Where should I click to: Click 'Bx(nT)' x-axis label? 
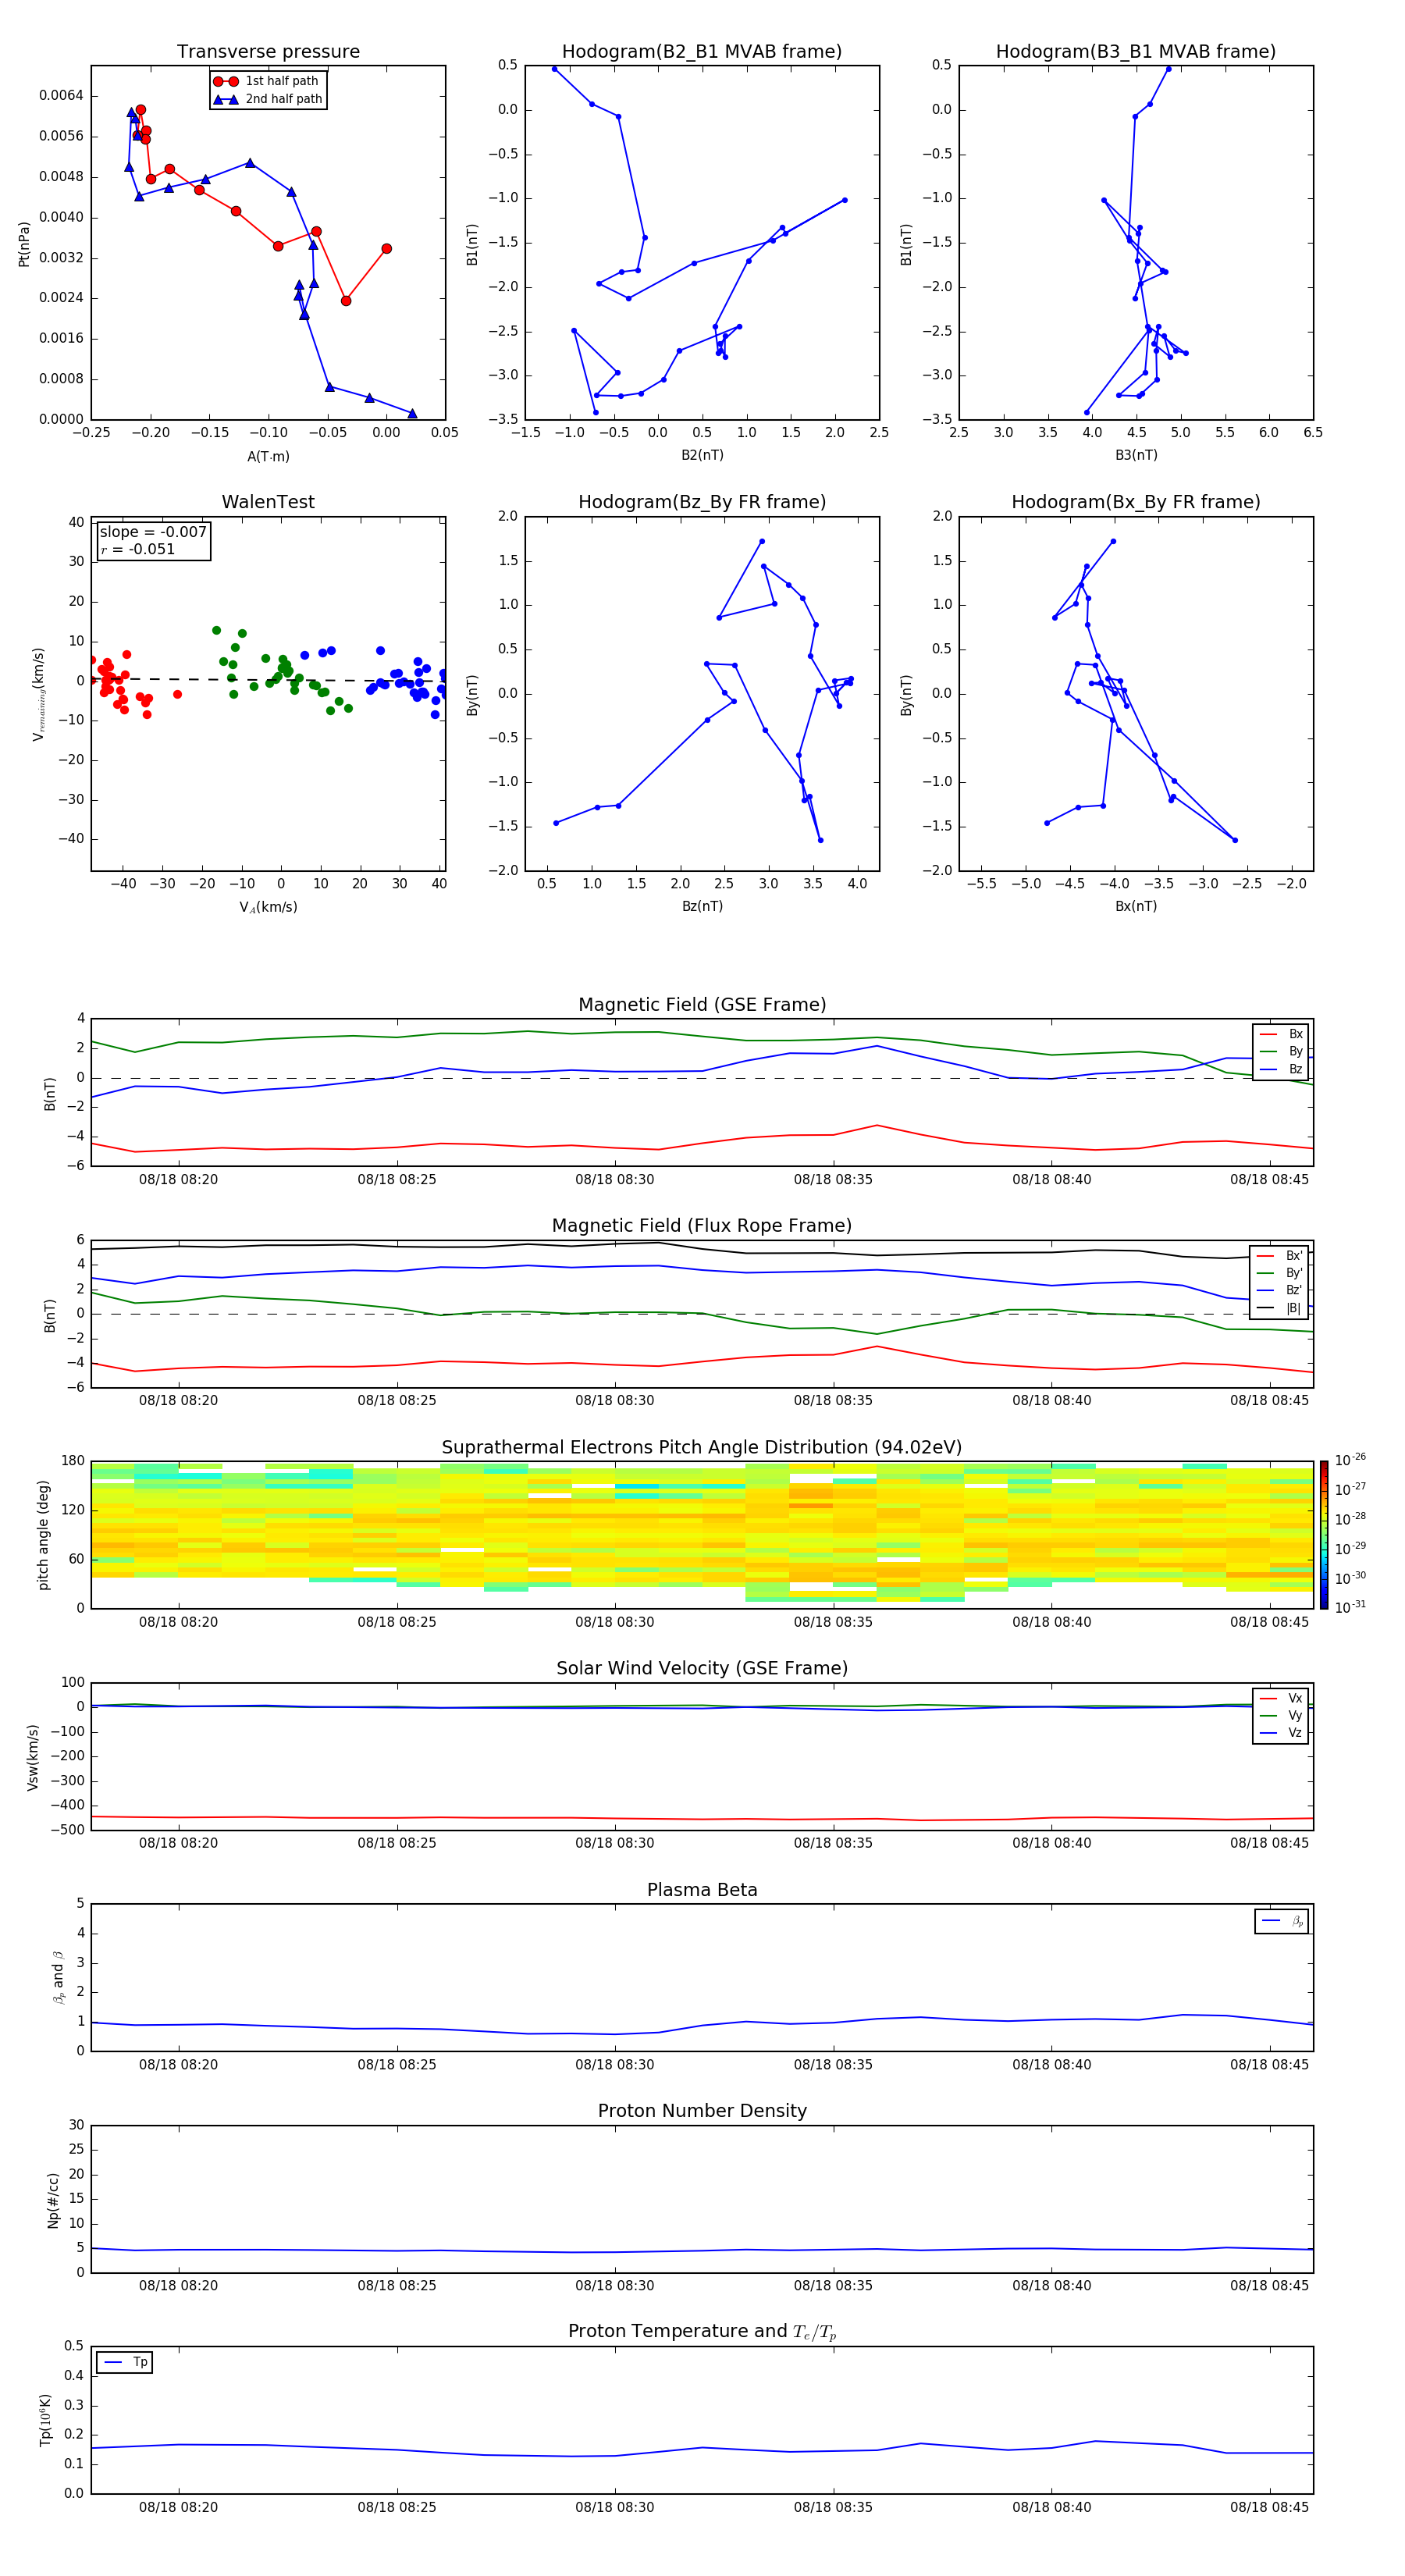tap(1136, 906)
